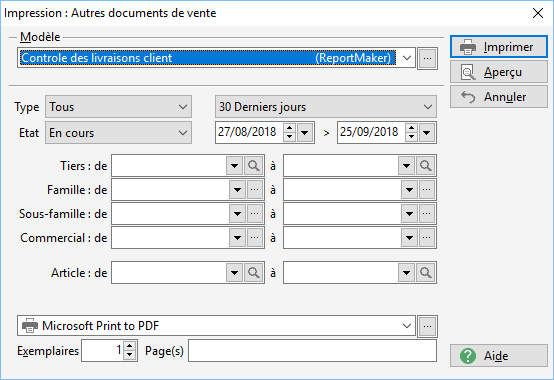The width and height of the screenshot is (554, 380).
Task: Open calendar dropdown for start date 27/08/2018
Action: (305, 132)
